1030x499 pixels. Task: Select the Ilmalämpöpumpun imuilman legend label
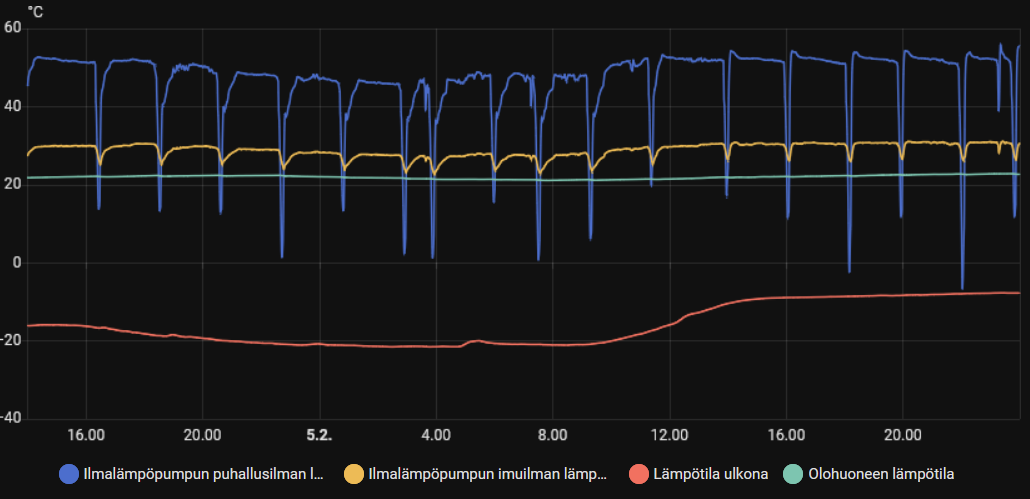(x=487, y=474)
